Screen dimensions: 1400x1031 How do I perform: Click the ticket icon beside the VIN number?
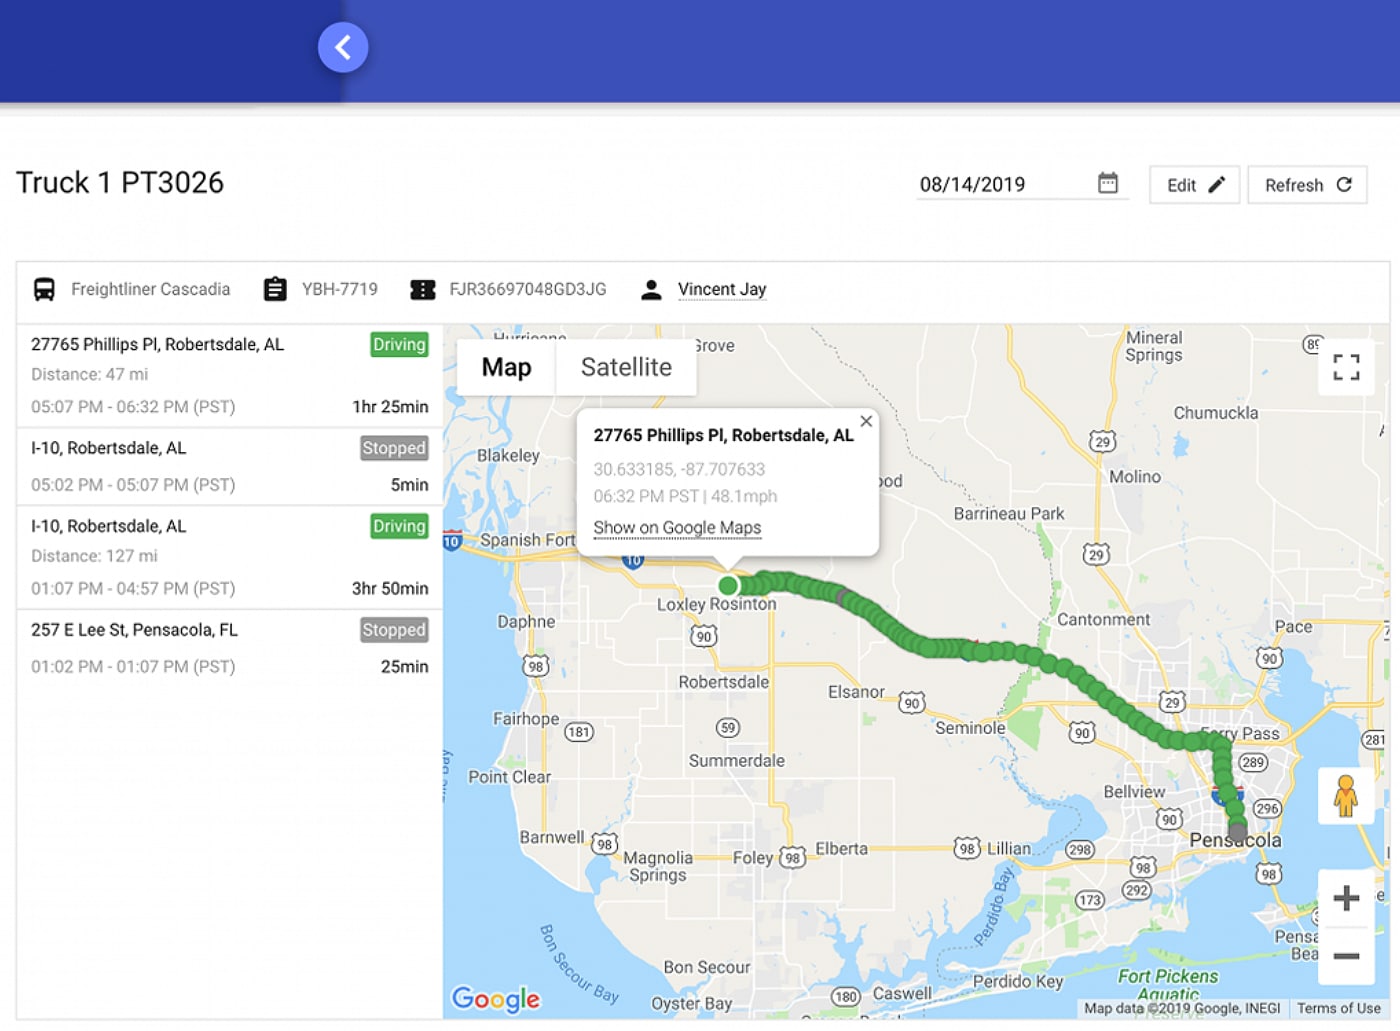pos(423,289)
